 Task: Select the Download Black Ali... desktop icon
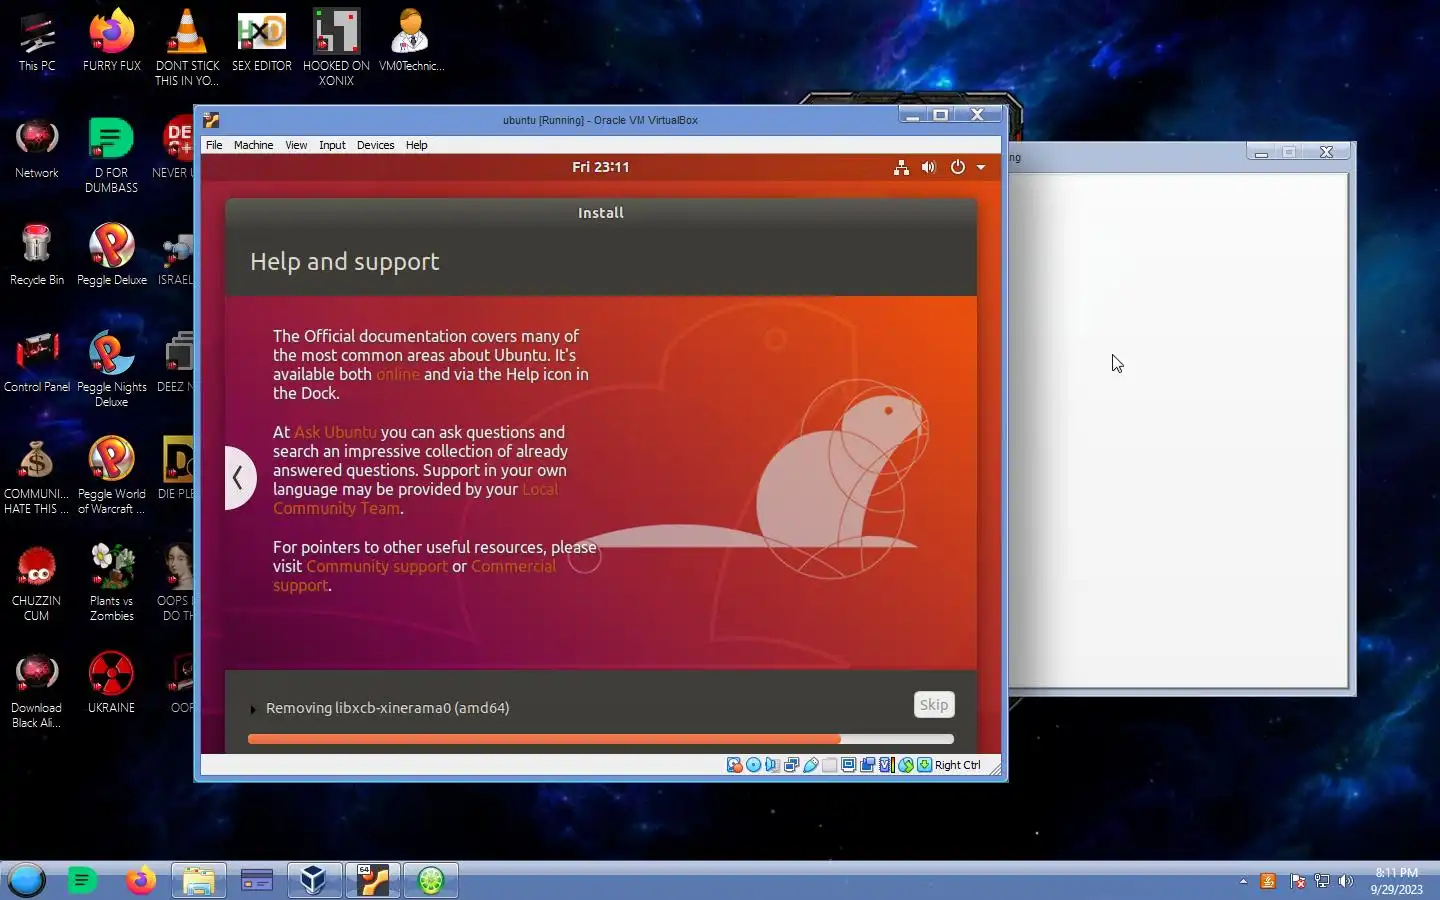click(x=37, y=690)
